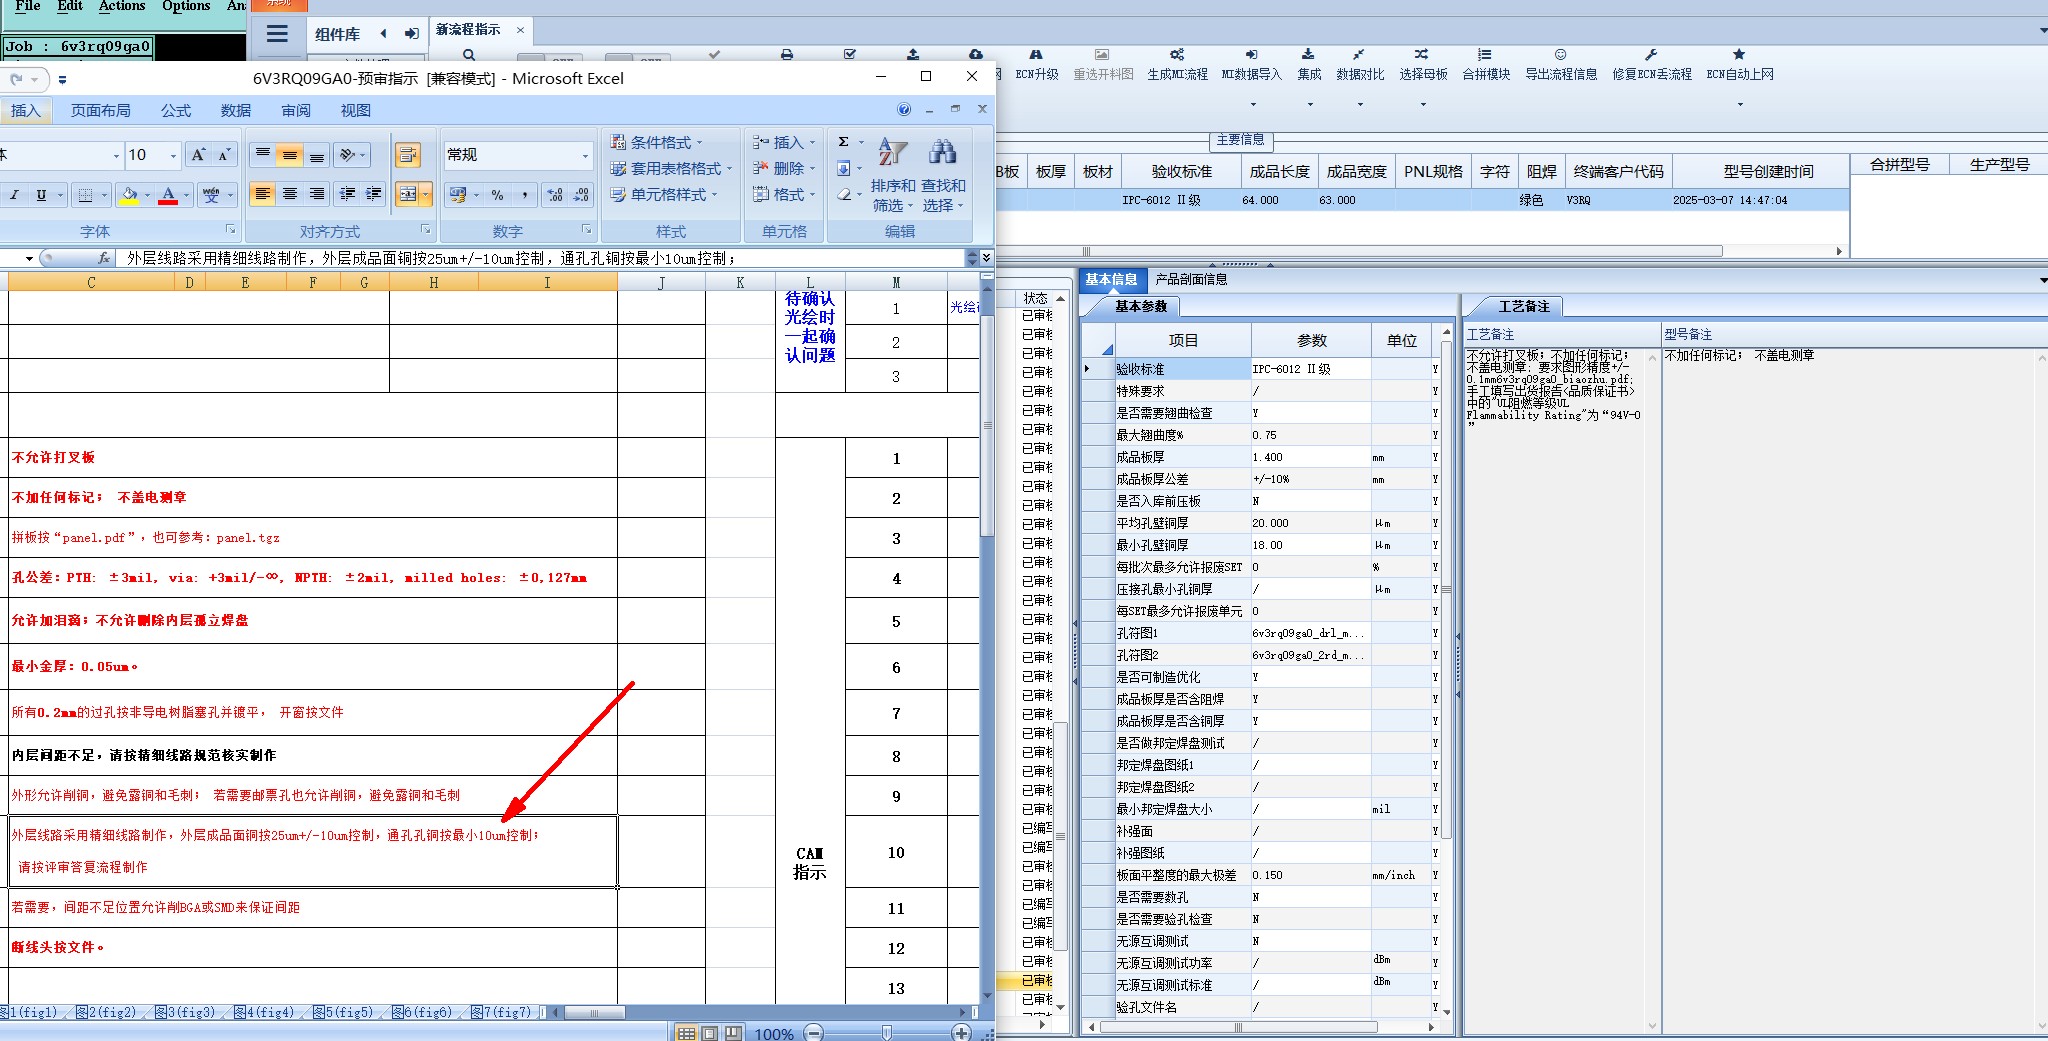Image resolution: width=2048 pixels, height=1041 pixels.
Task: Open the font size dropdown showing 10
Action: [173, 155]
